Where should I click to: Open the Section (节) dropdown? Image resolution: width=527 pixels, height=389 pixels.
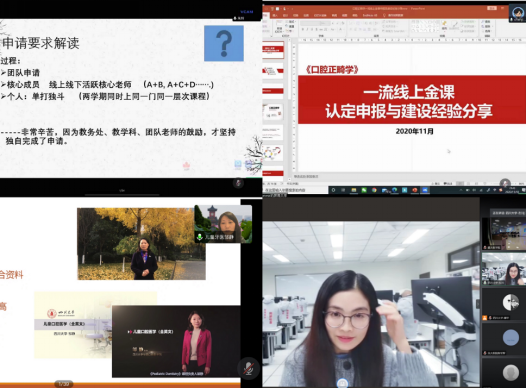(x=290, y=31)
